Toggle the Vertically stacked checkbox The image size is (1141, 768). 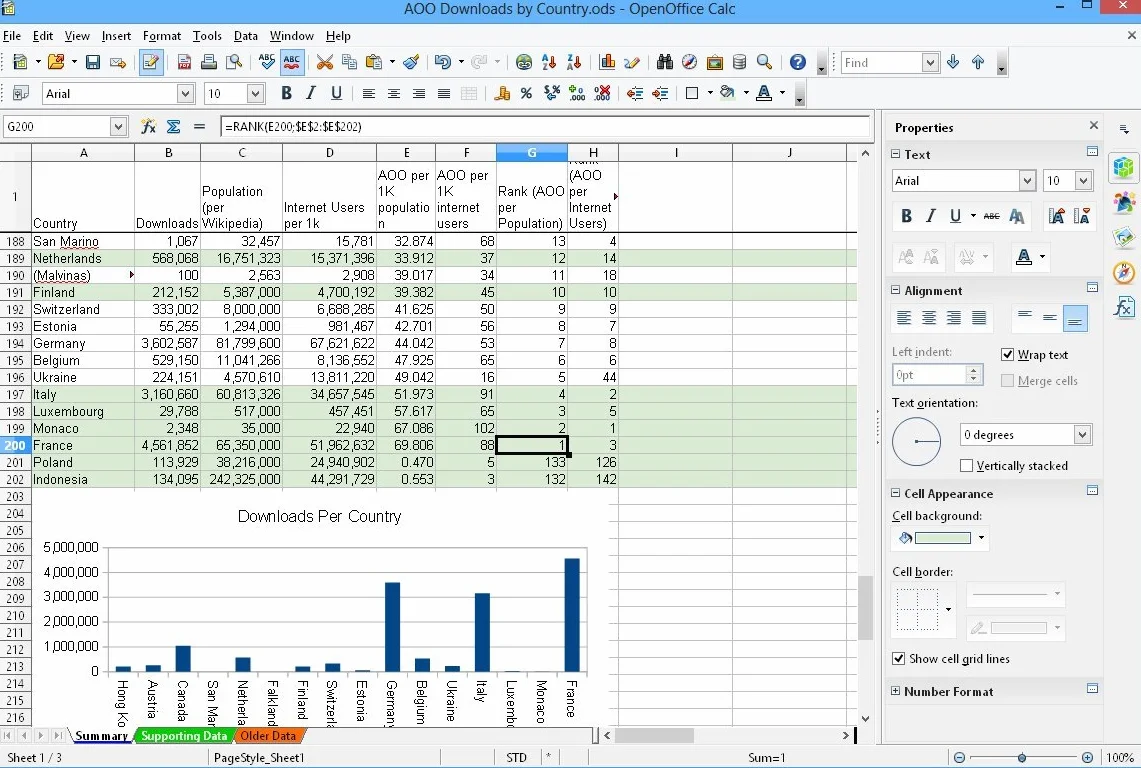[x=966, y=465]
